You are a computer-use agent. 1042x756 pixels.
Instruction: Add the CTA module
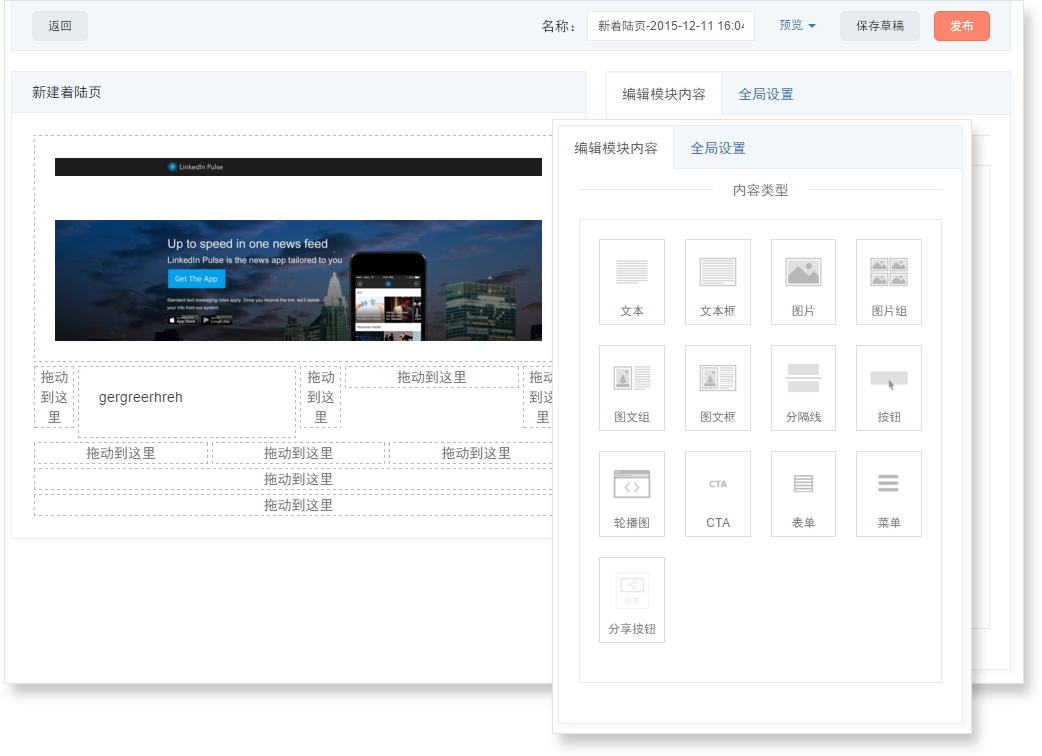pyautogui.click(x=717, y=493)
